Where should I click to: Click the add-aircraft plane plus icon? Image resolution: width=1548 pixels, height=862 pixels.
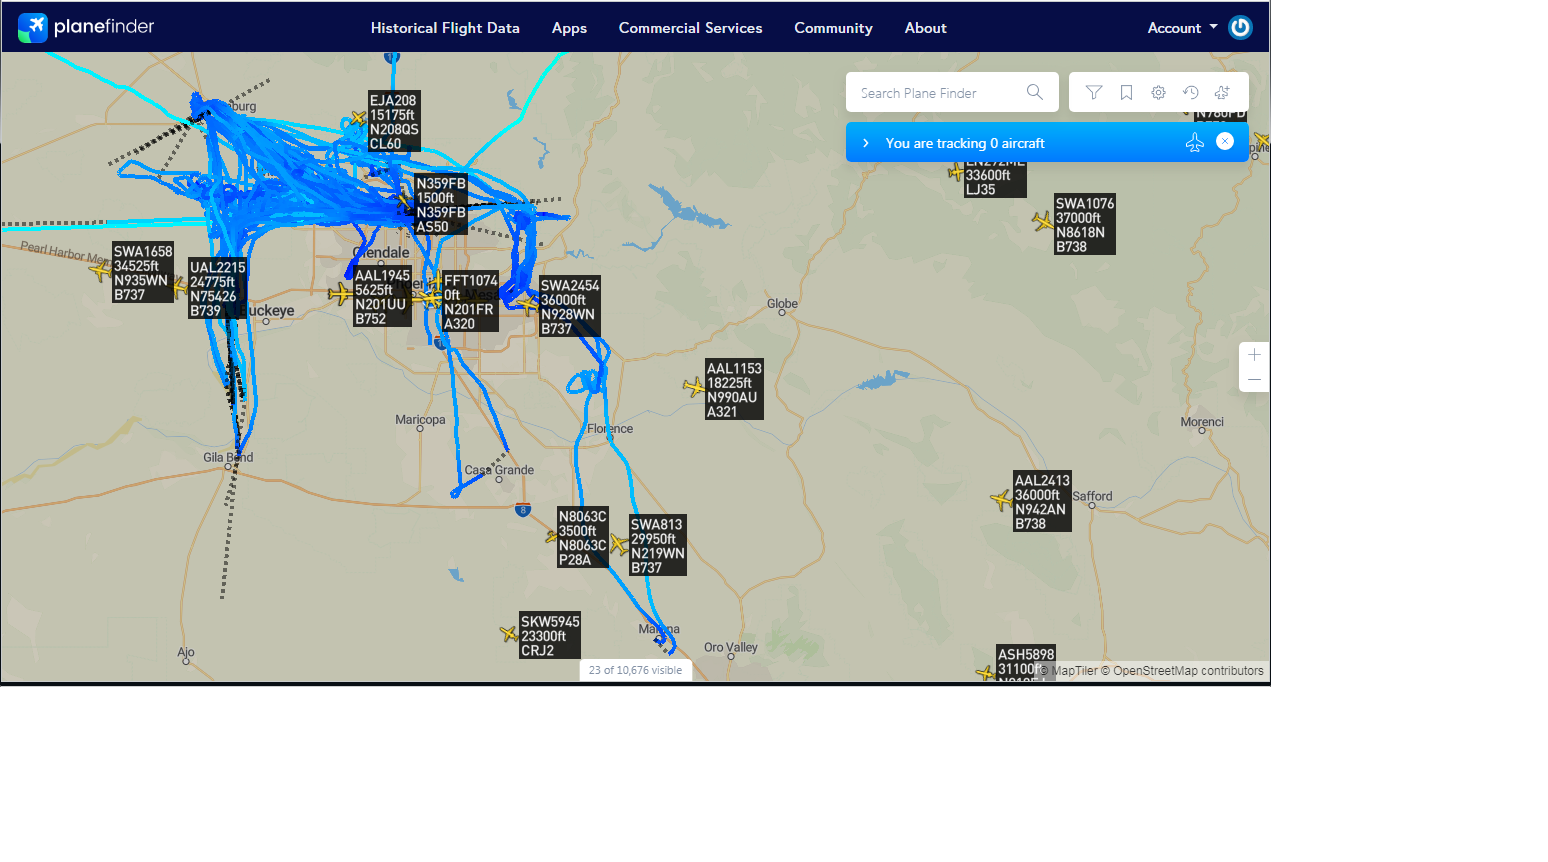(x=1222, y=92)
